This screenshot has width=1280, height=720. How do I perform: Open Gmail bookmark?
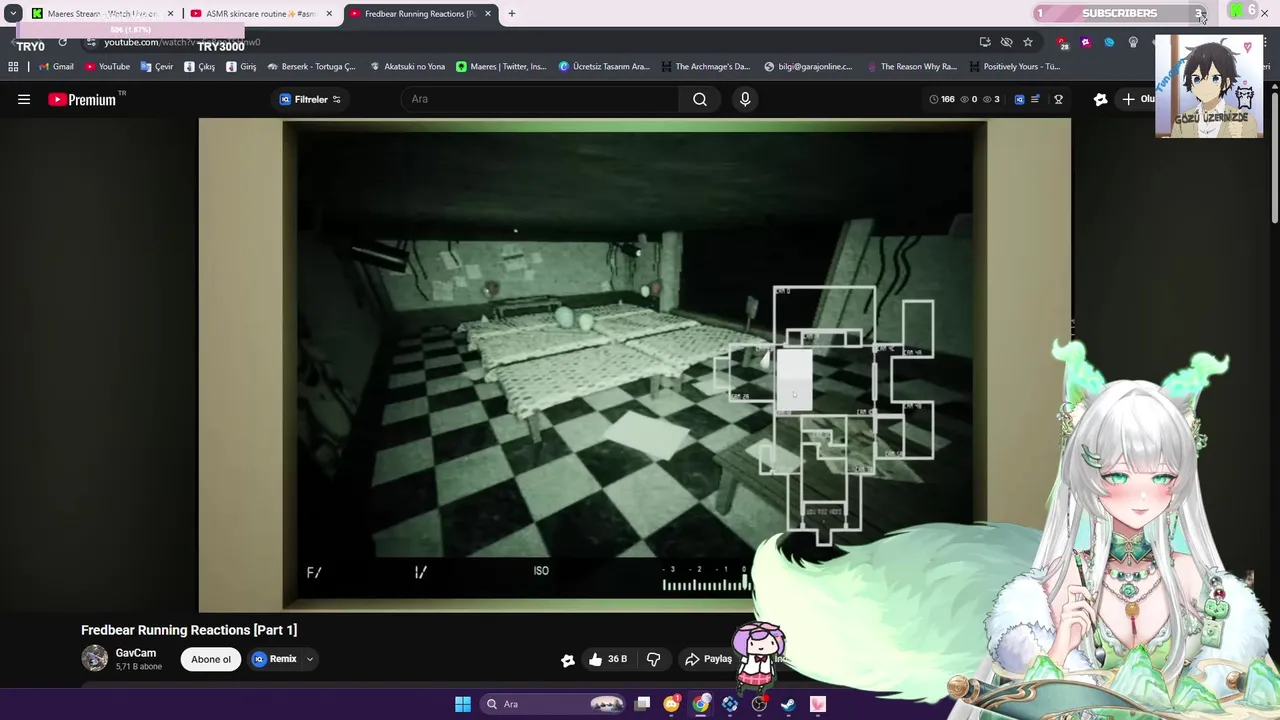point(56,67)
